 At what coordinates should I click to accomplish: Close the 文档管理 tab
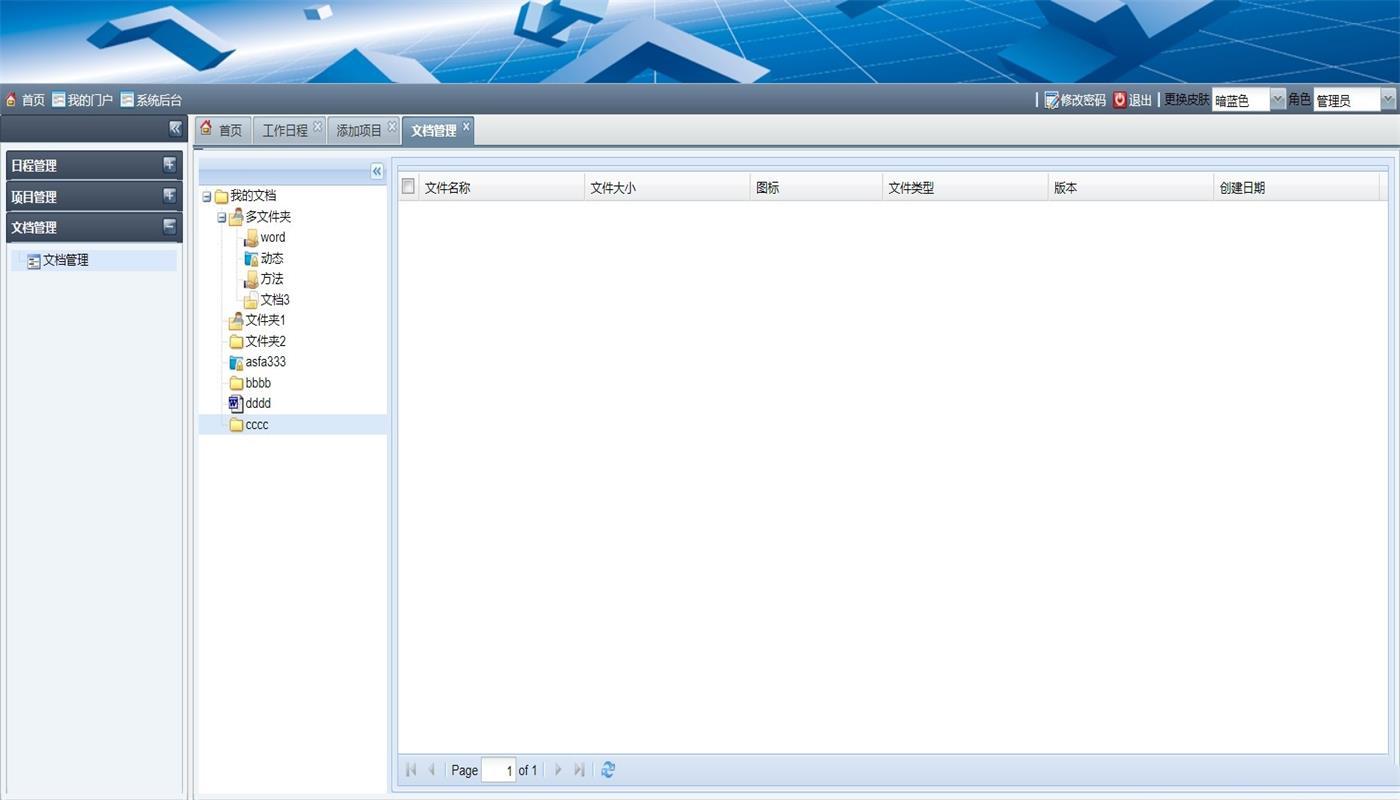click(466, 126)
